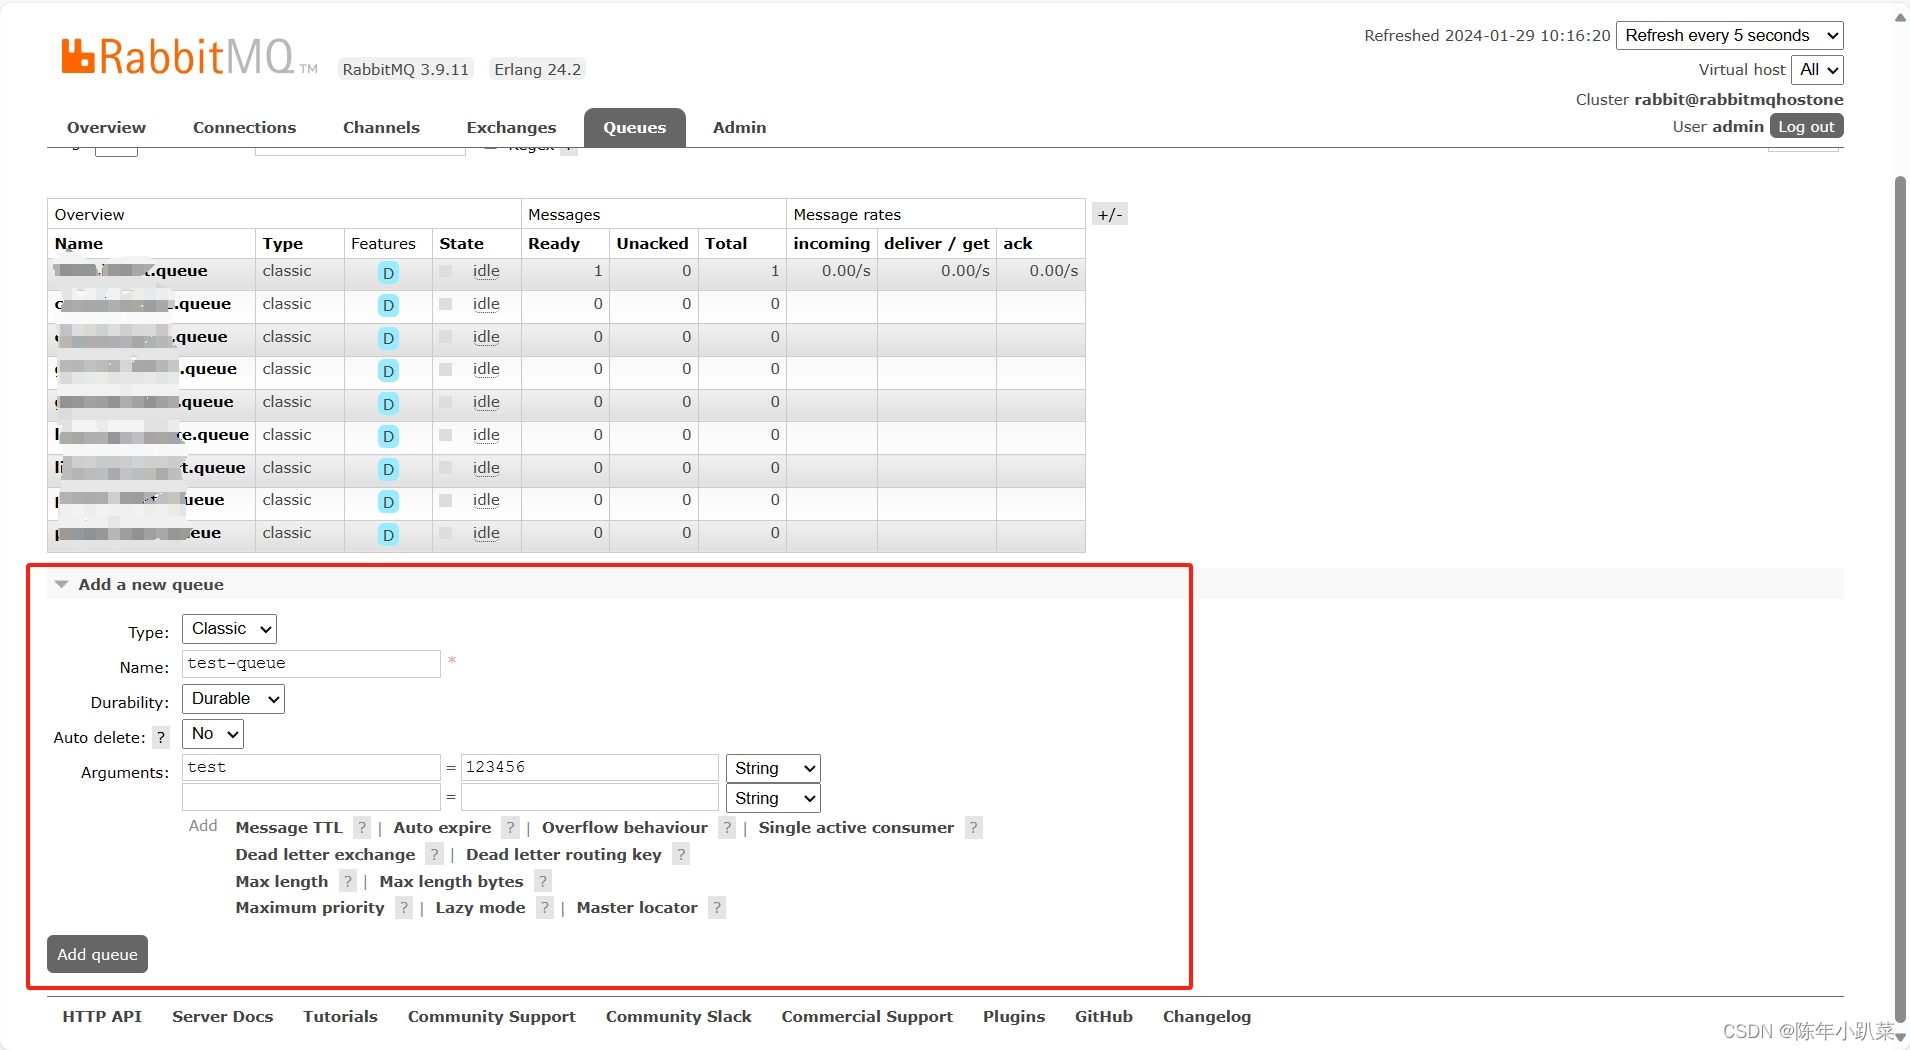Screen dimensions: 1910x1050
Task: Add the Lazy mode argument shortcut
Action: pos(480,908)
